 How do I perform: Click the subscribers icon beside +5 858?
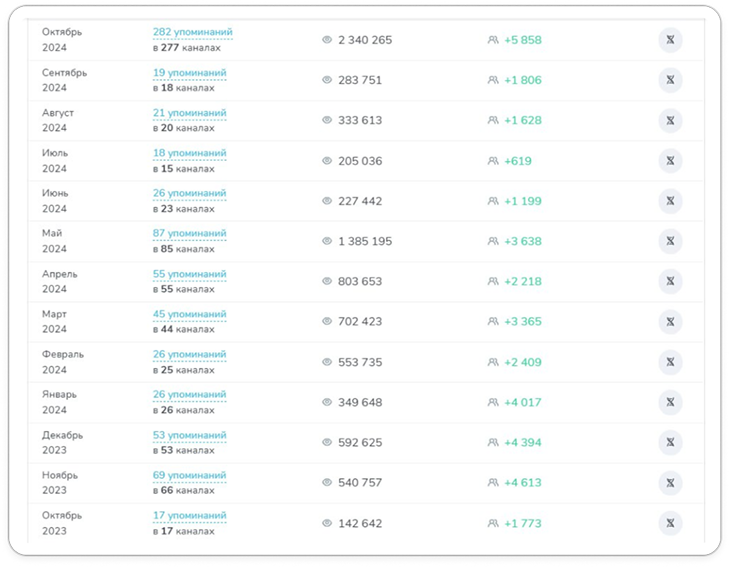[x=493, y=40]
